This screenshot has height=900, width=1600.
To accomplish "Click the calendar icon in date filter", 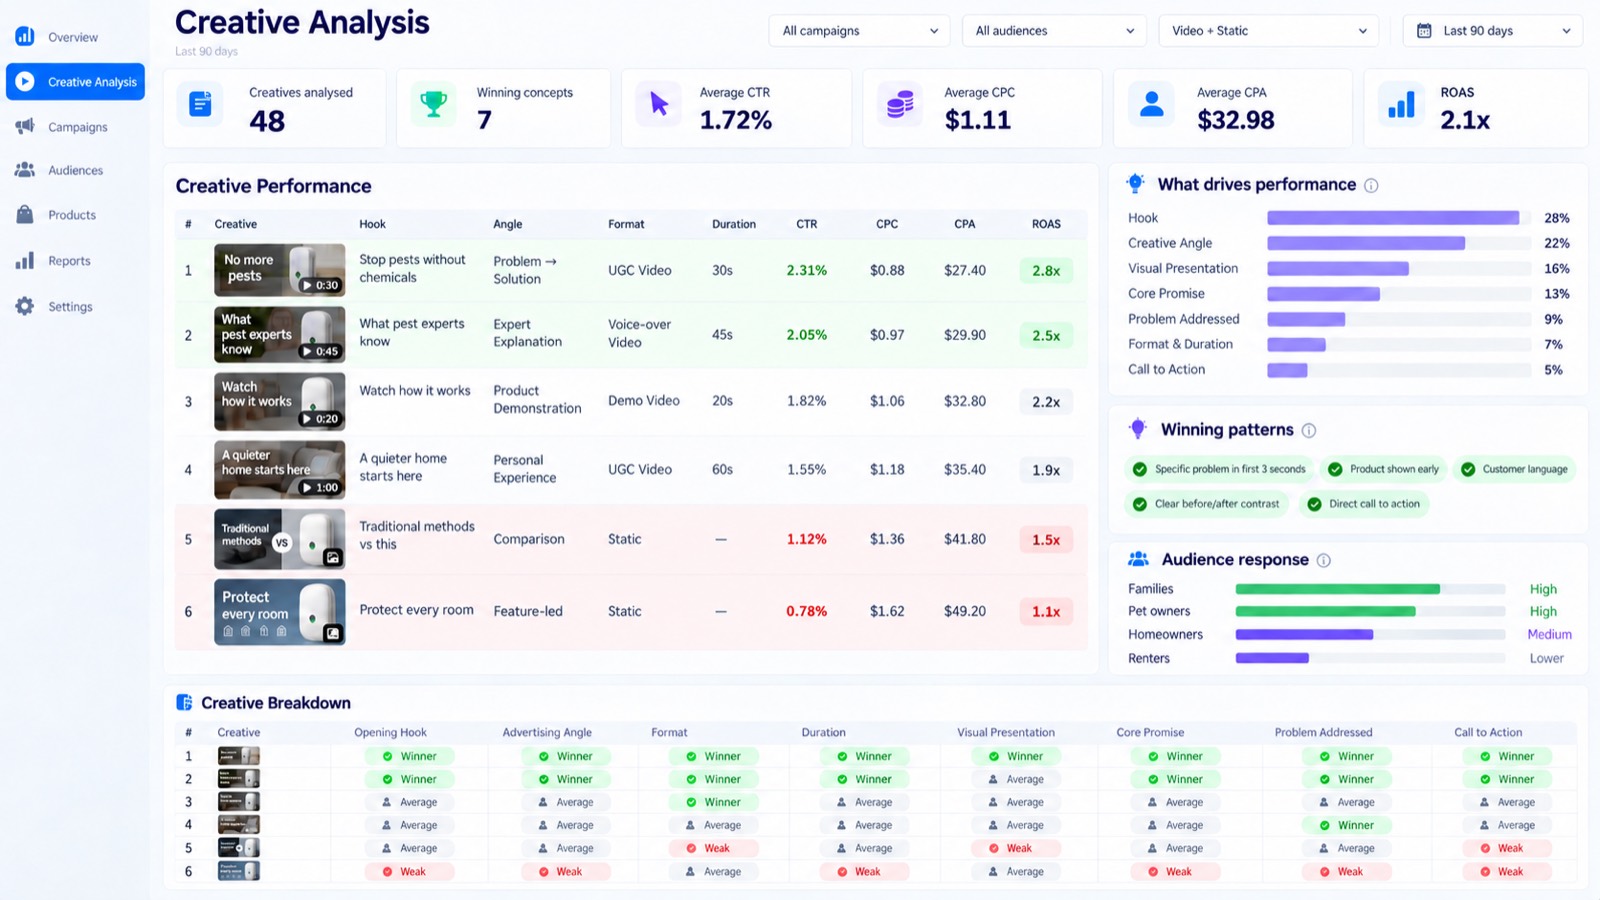I will (x=1424, y=31).
